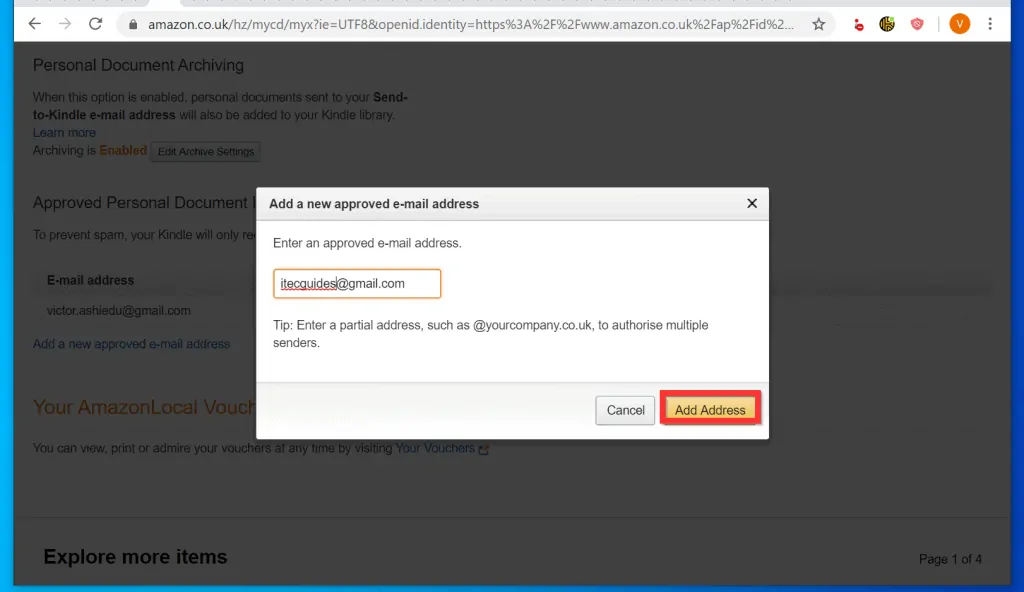The width and height of the screenshot is (1024, 592).
Task: Open Chrome's three-dot menu
Action: (990, 24)
